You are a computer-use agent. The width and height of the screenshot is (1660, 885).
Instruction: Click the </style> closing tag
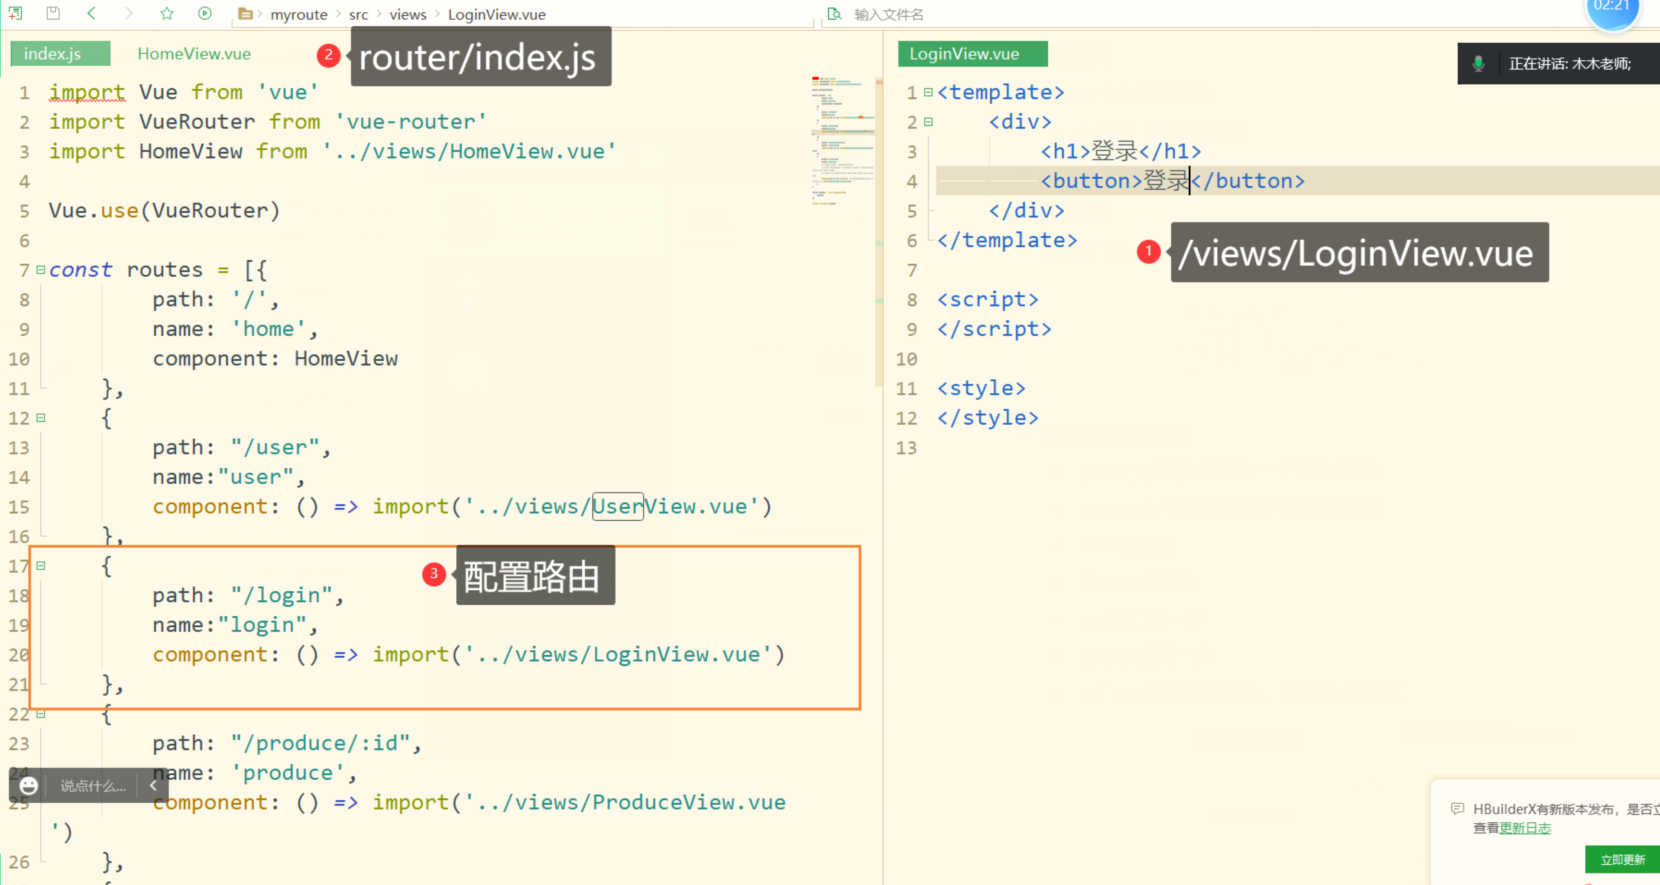[988, 418]
